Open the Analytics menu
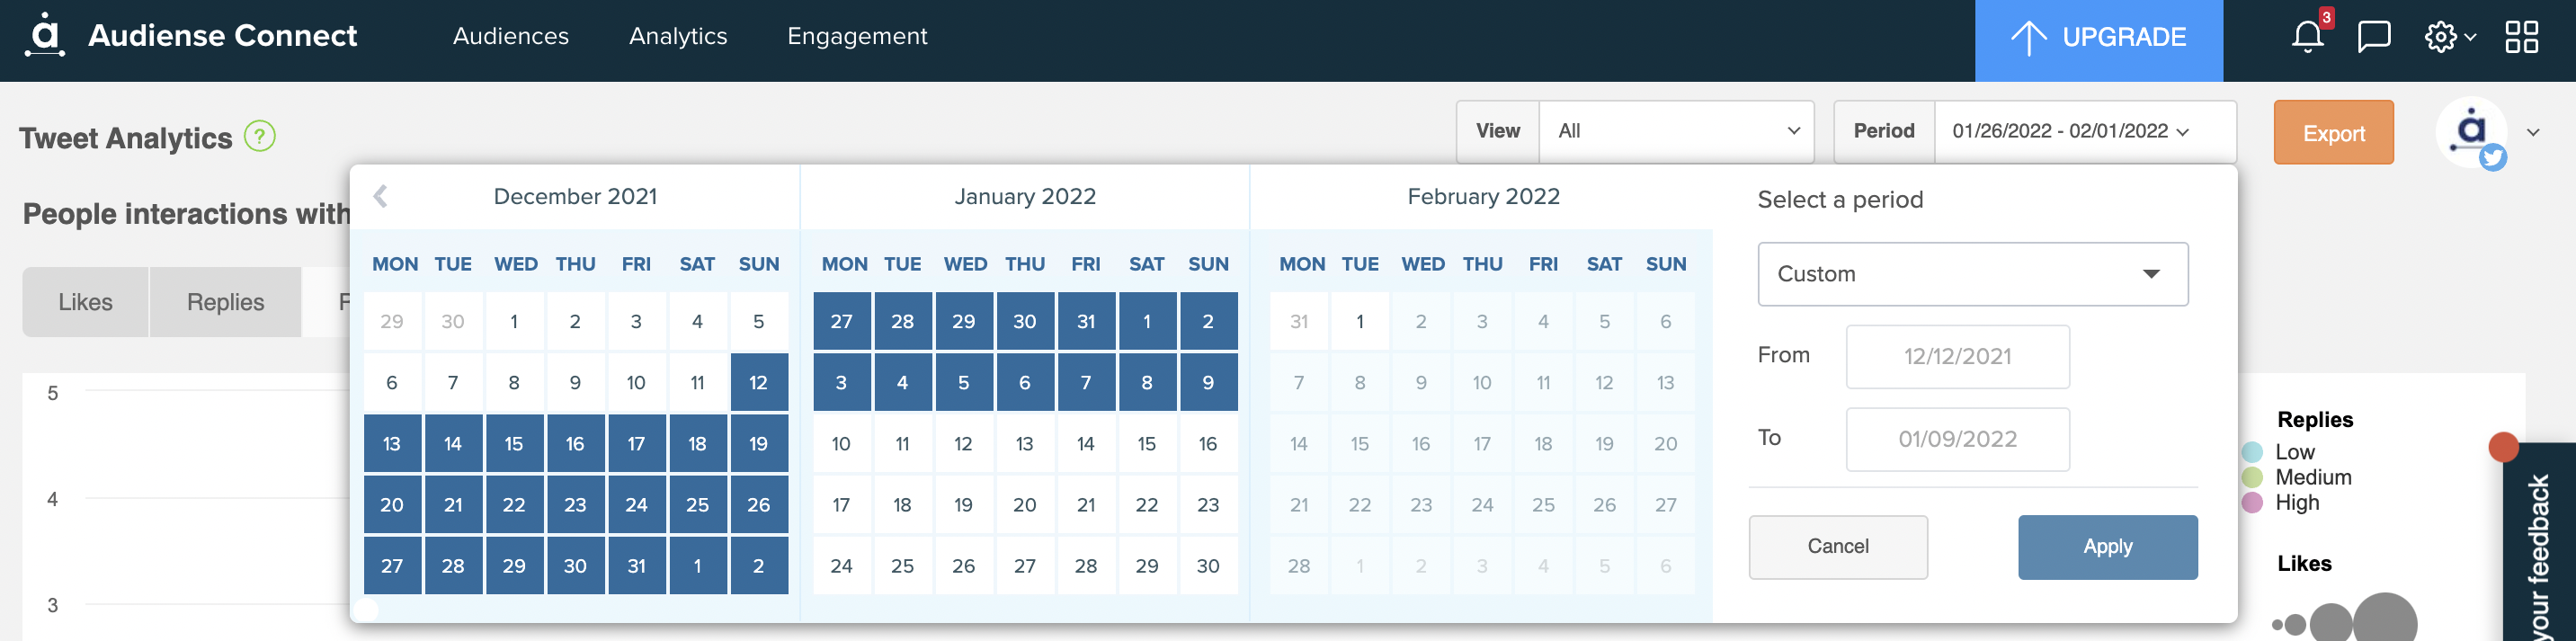The width and height of the screenshot is (2576, 641). [678, 36]
